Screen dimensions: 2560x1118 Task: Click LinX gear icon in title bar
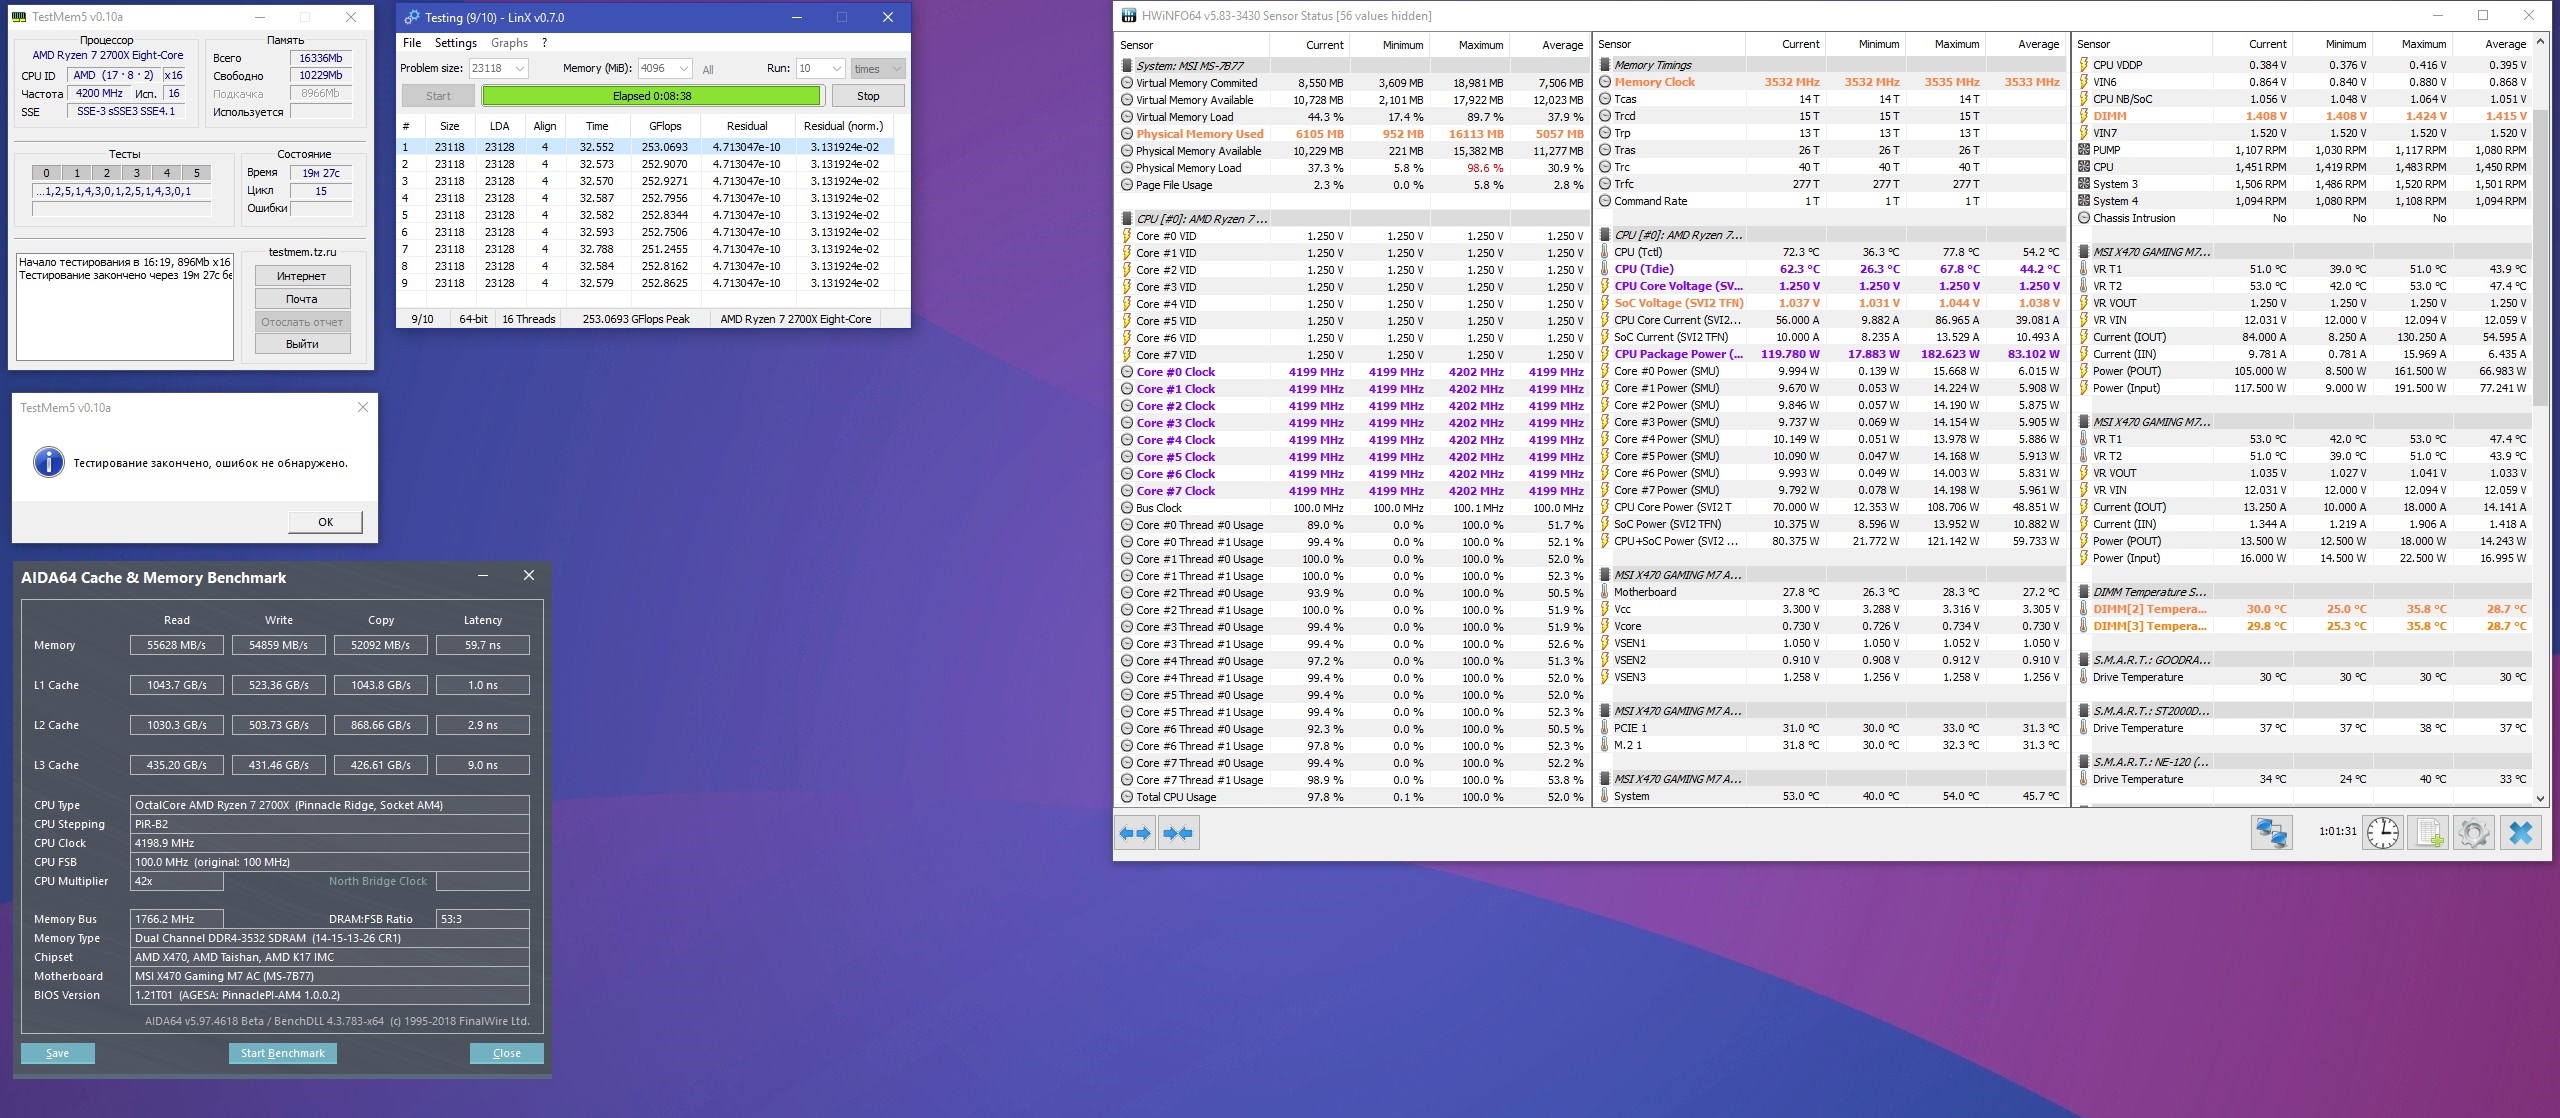(x=411, y=17)
